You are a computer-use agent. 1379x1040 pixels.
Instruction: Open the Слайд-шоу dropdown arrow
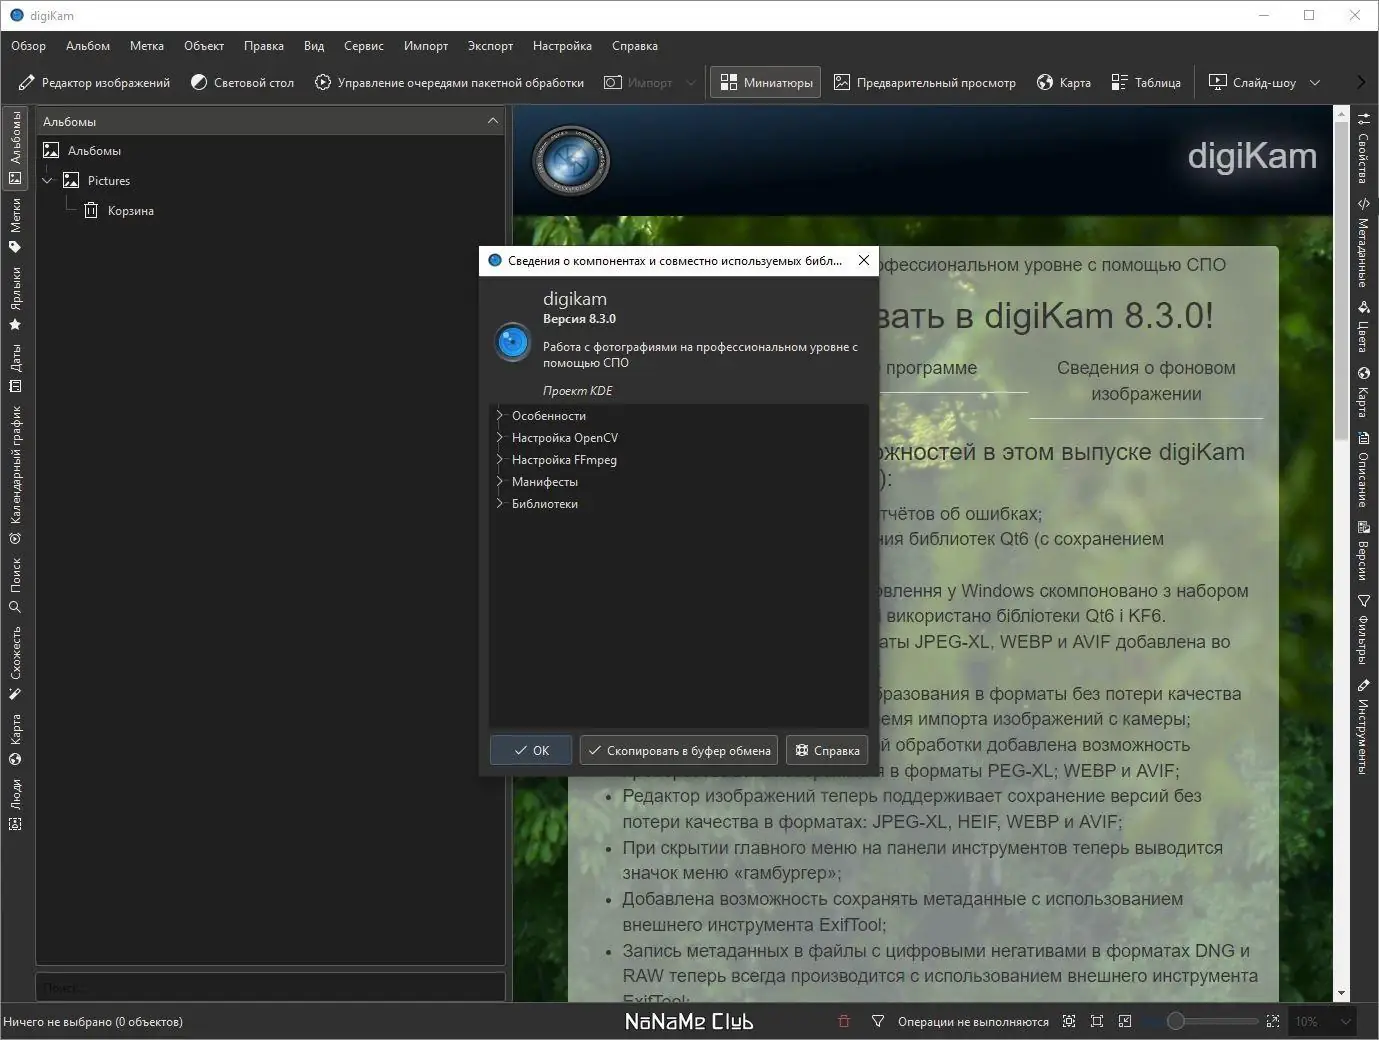click(1315, 83)
